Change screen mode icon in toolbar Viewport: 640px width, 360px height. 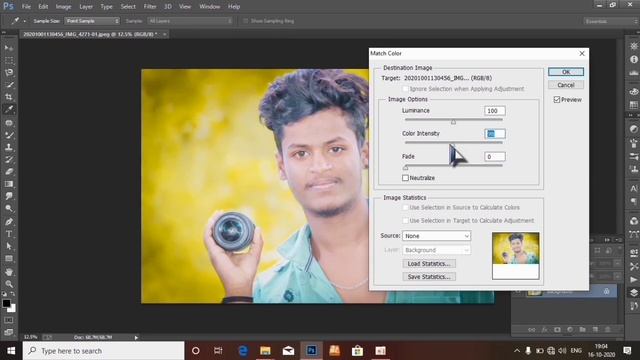(x=9, y=332)
